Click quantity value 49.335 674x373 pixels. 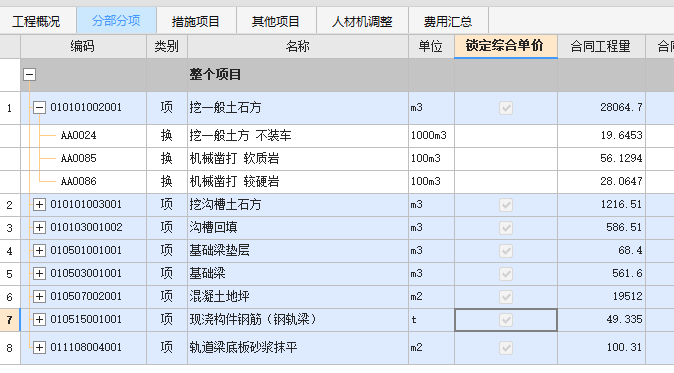tap(624, 320)
